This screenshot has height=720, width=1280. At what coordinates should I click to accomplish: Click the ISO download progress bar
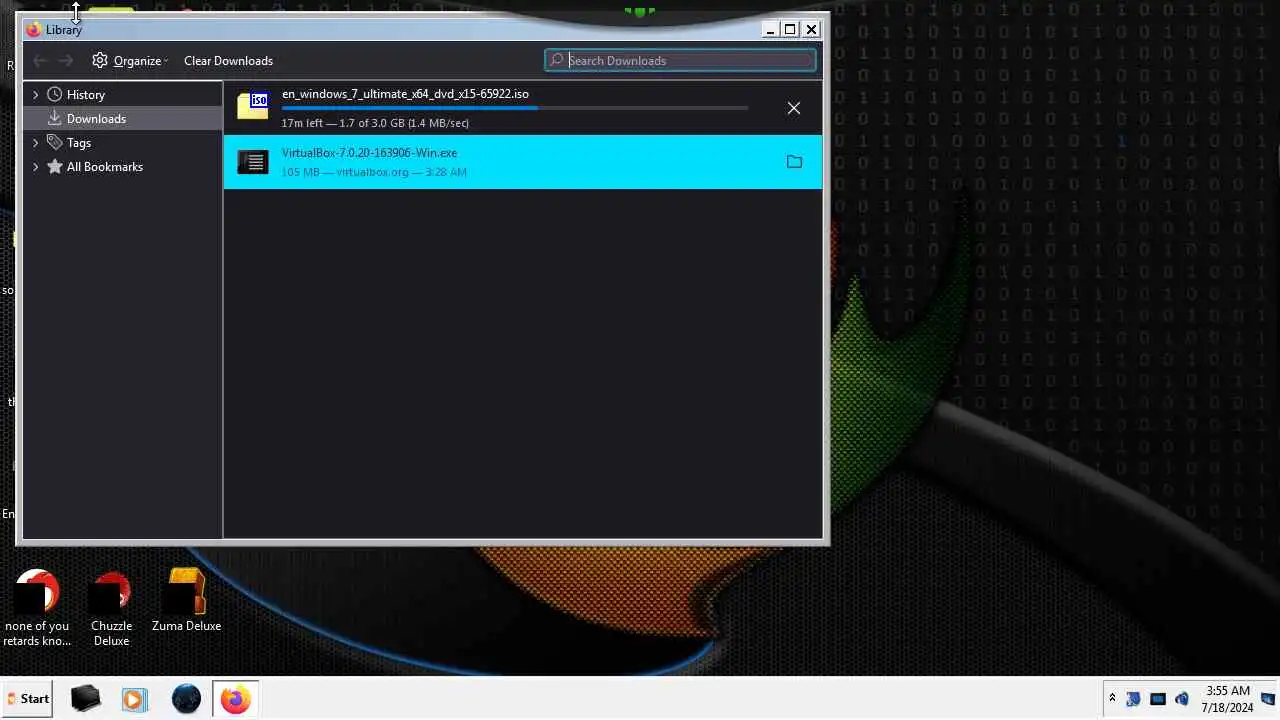[515, 108]
